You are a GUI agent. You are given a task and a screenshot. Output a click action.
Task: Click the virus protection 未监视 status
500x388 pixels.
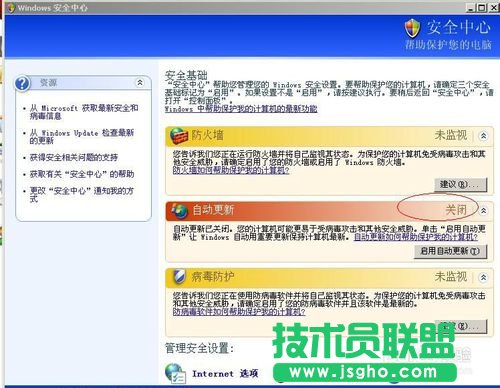(451, 277)
